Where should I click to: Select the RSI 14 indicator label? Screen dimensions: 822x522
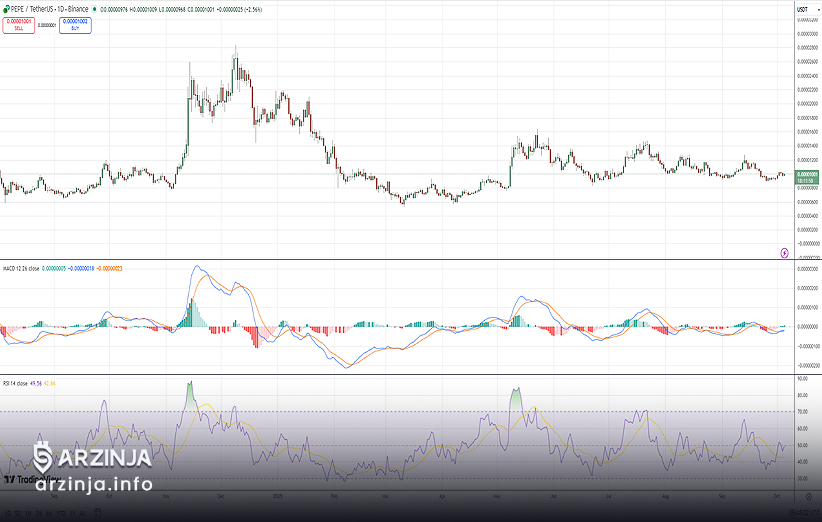point(14,383)
